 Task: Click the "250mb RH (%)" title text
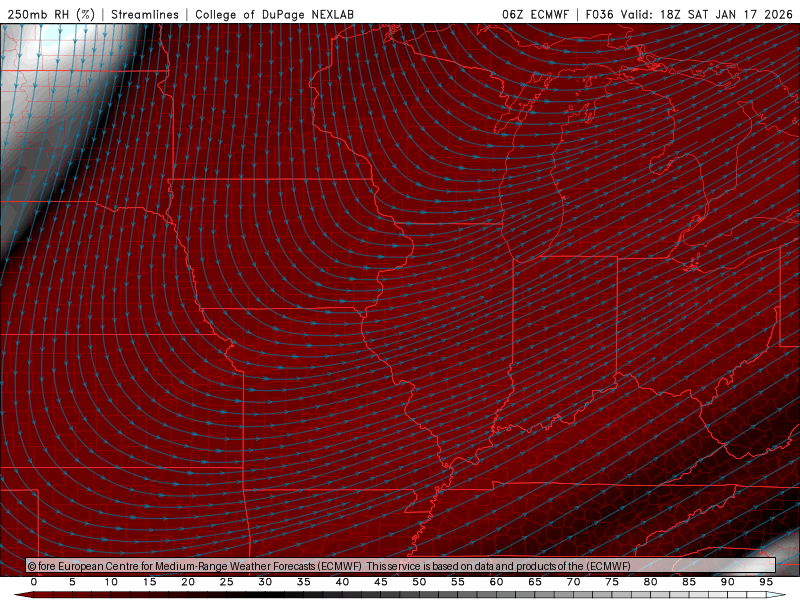point(51,14)
